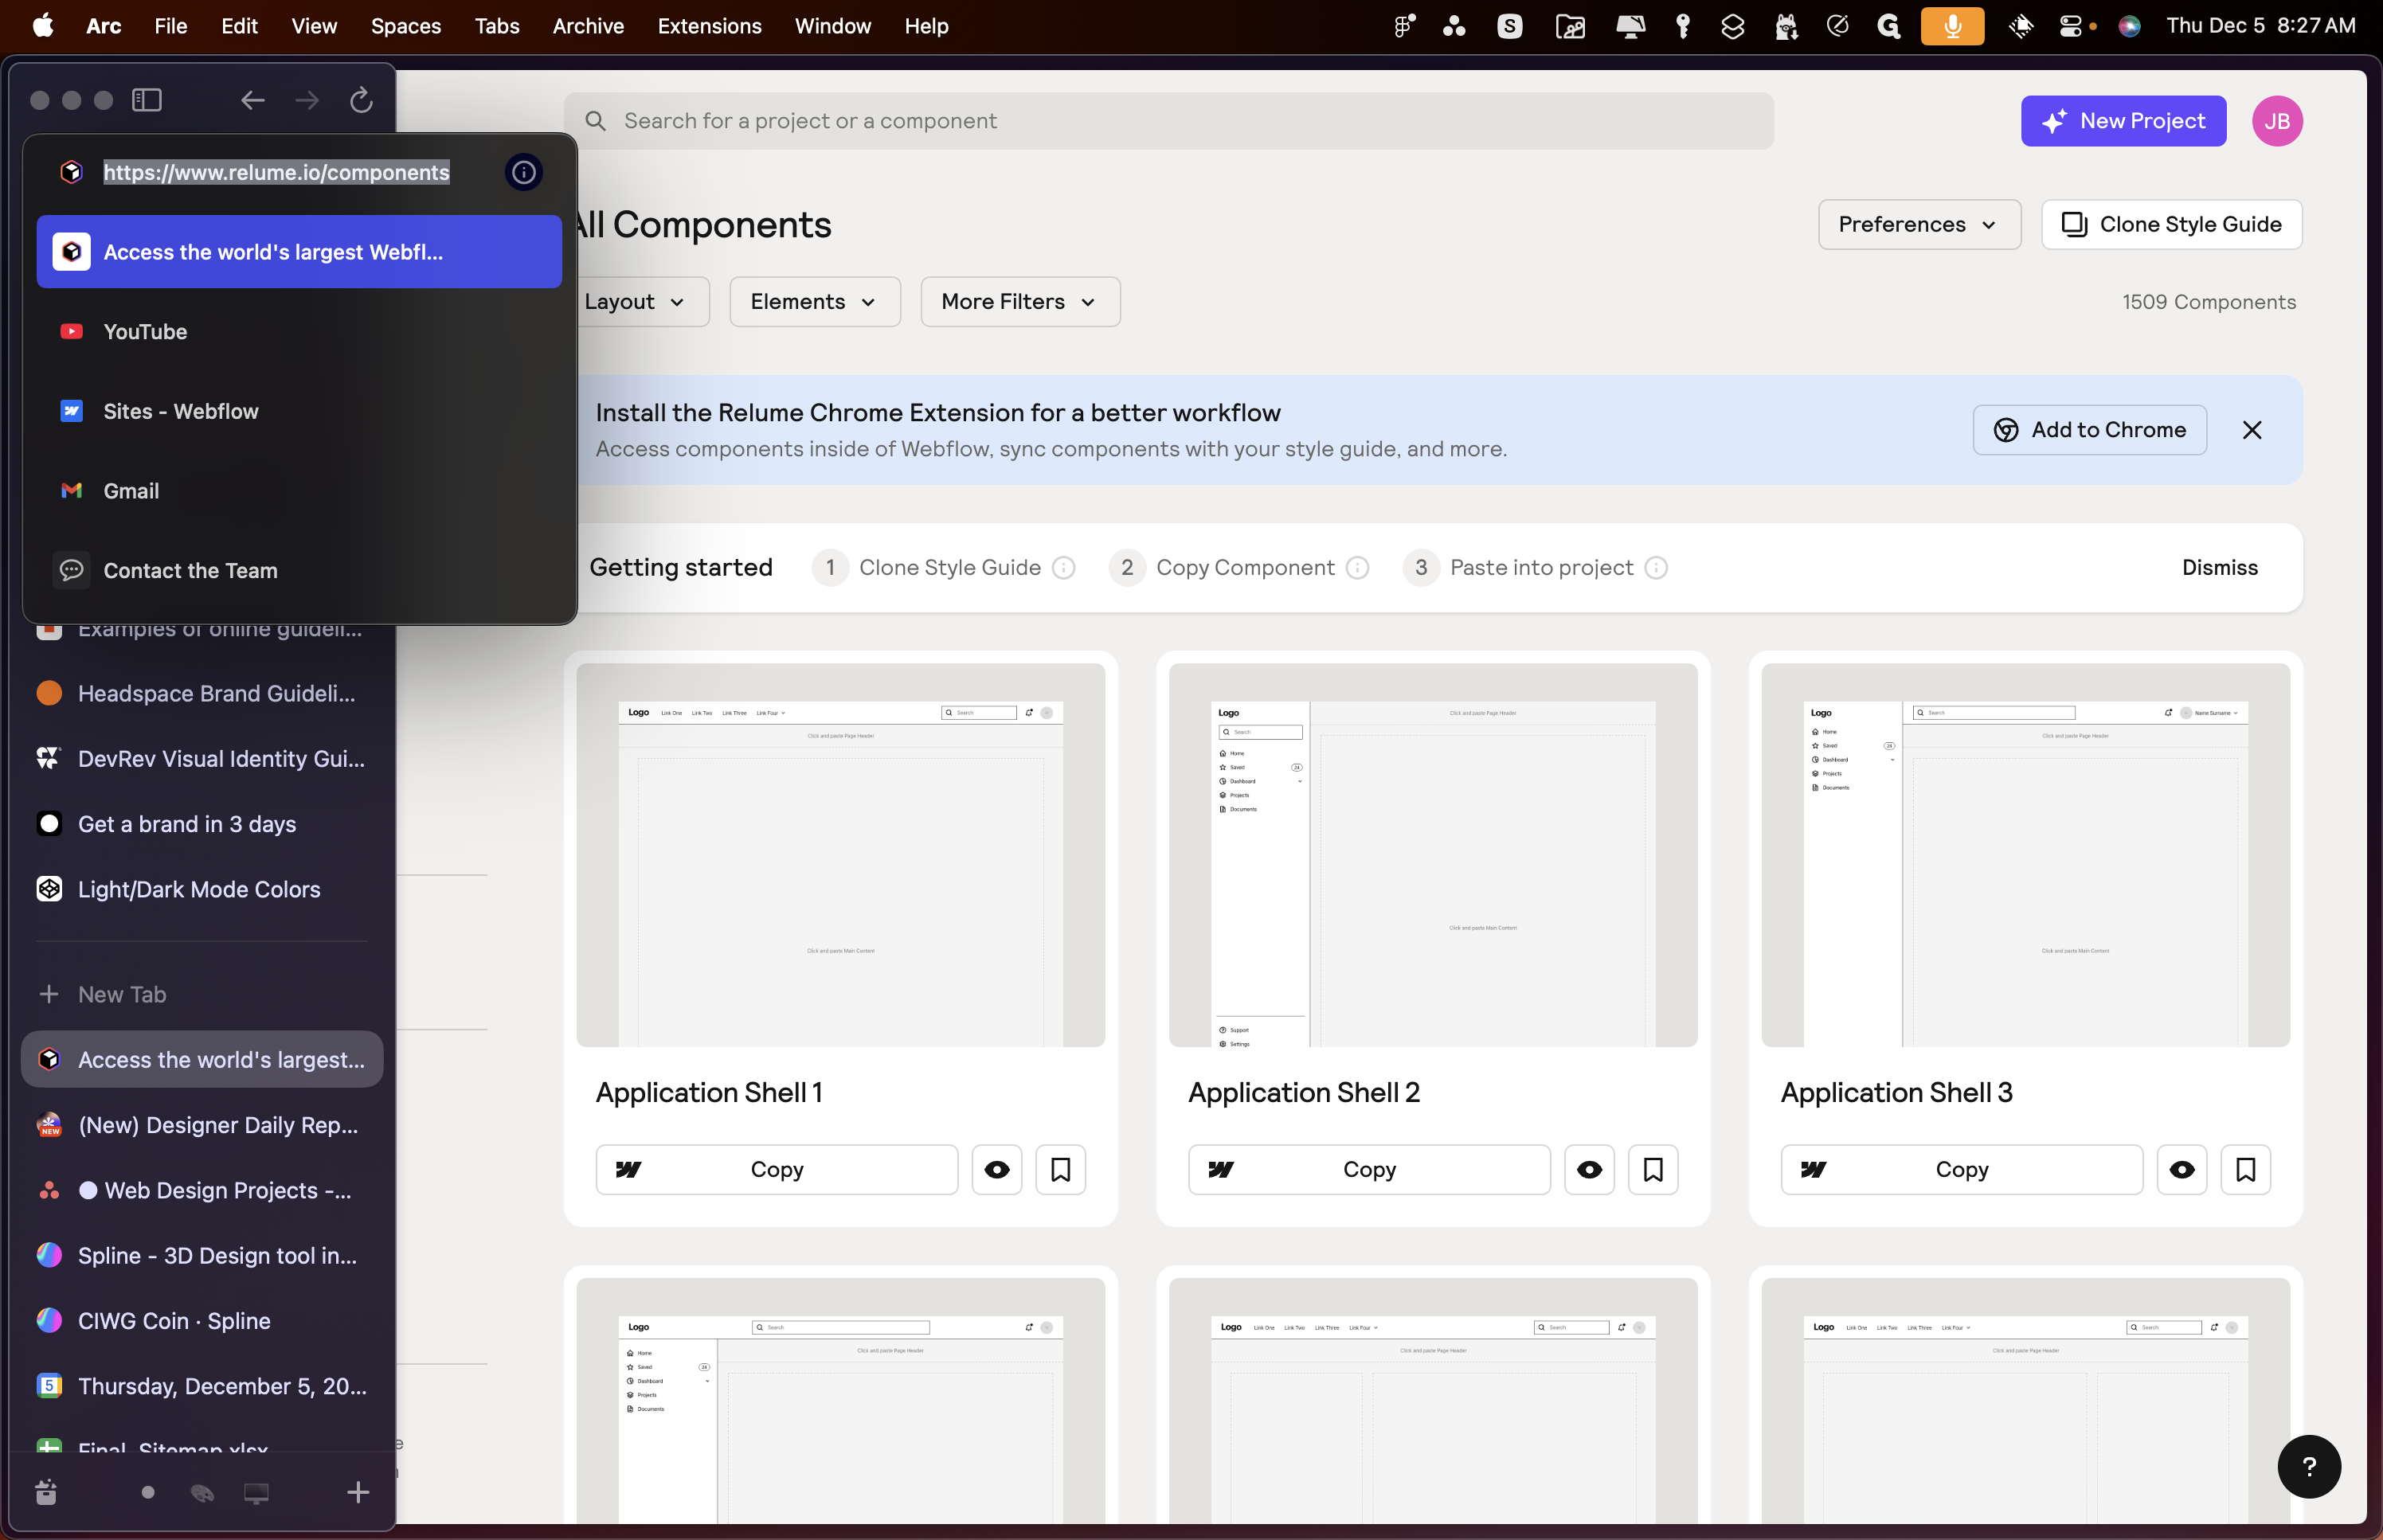This screenshot has height=1540, width=2383.
Task: Open the help question mark bubble
Action: [2309, 1466]
